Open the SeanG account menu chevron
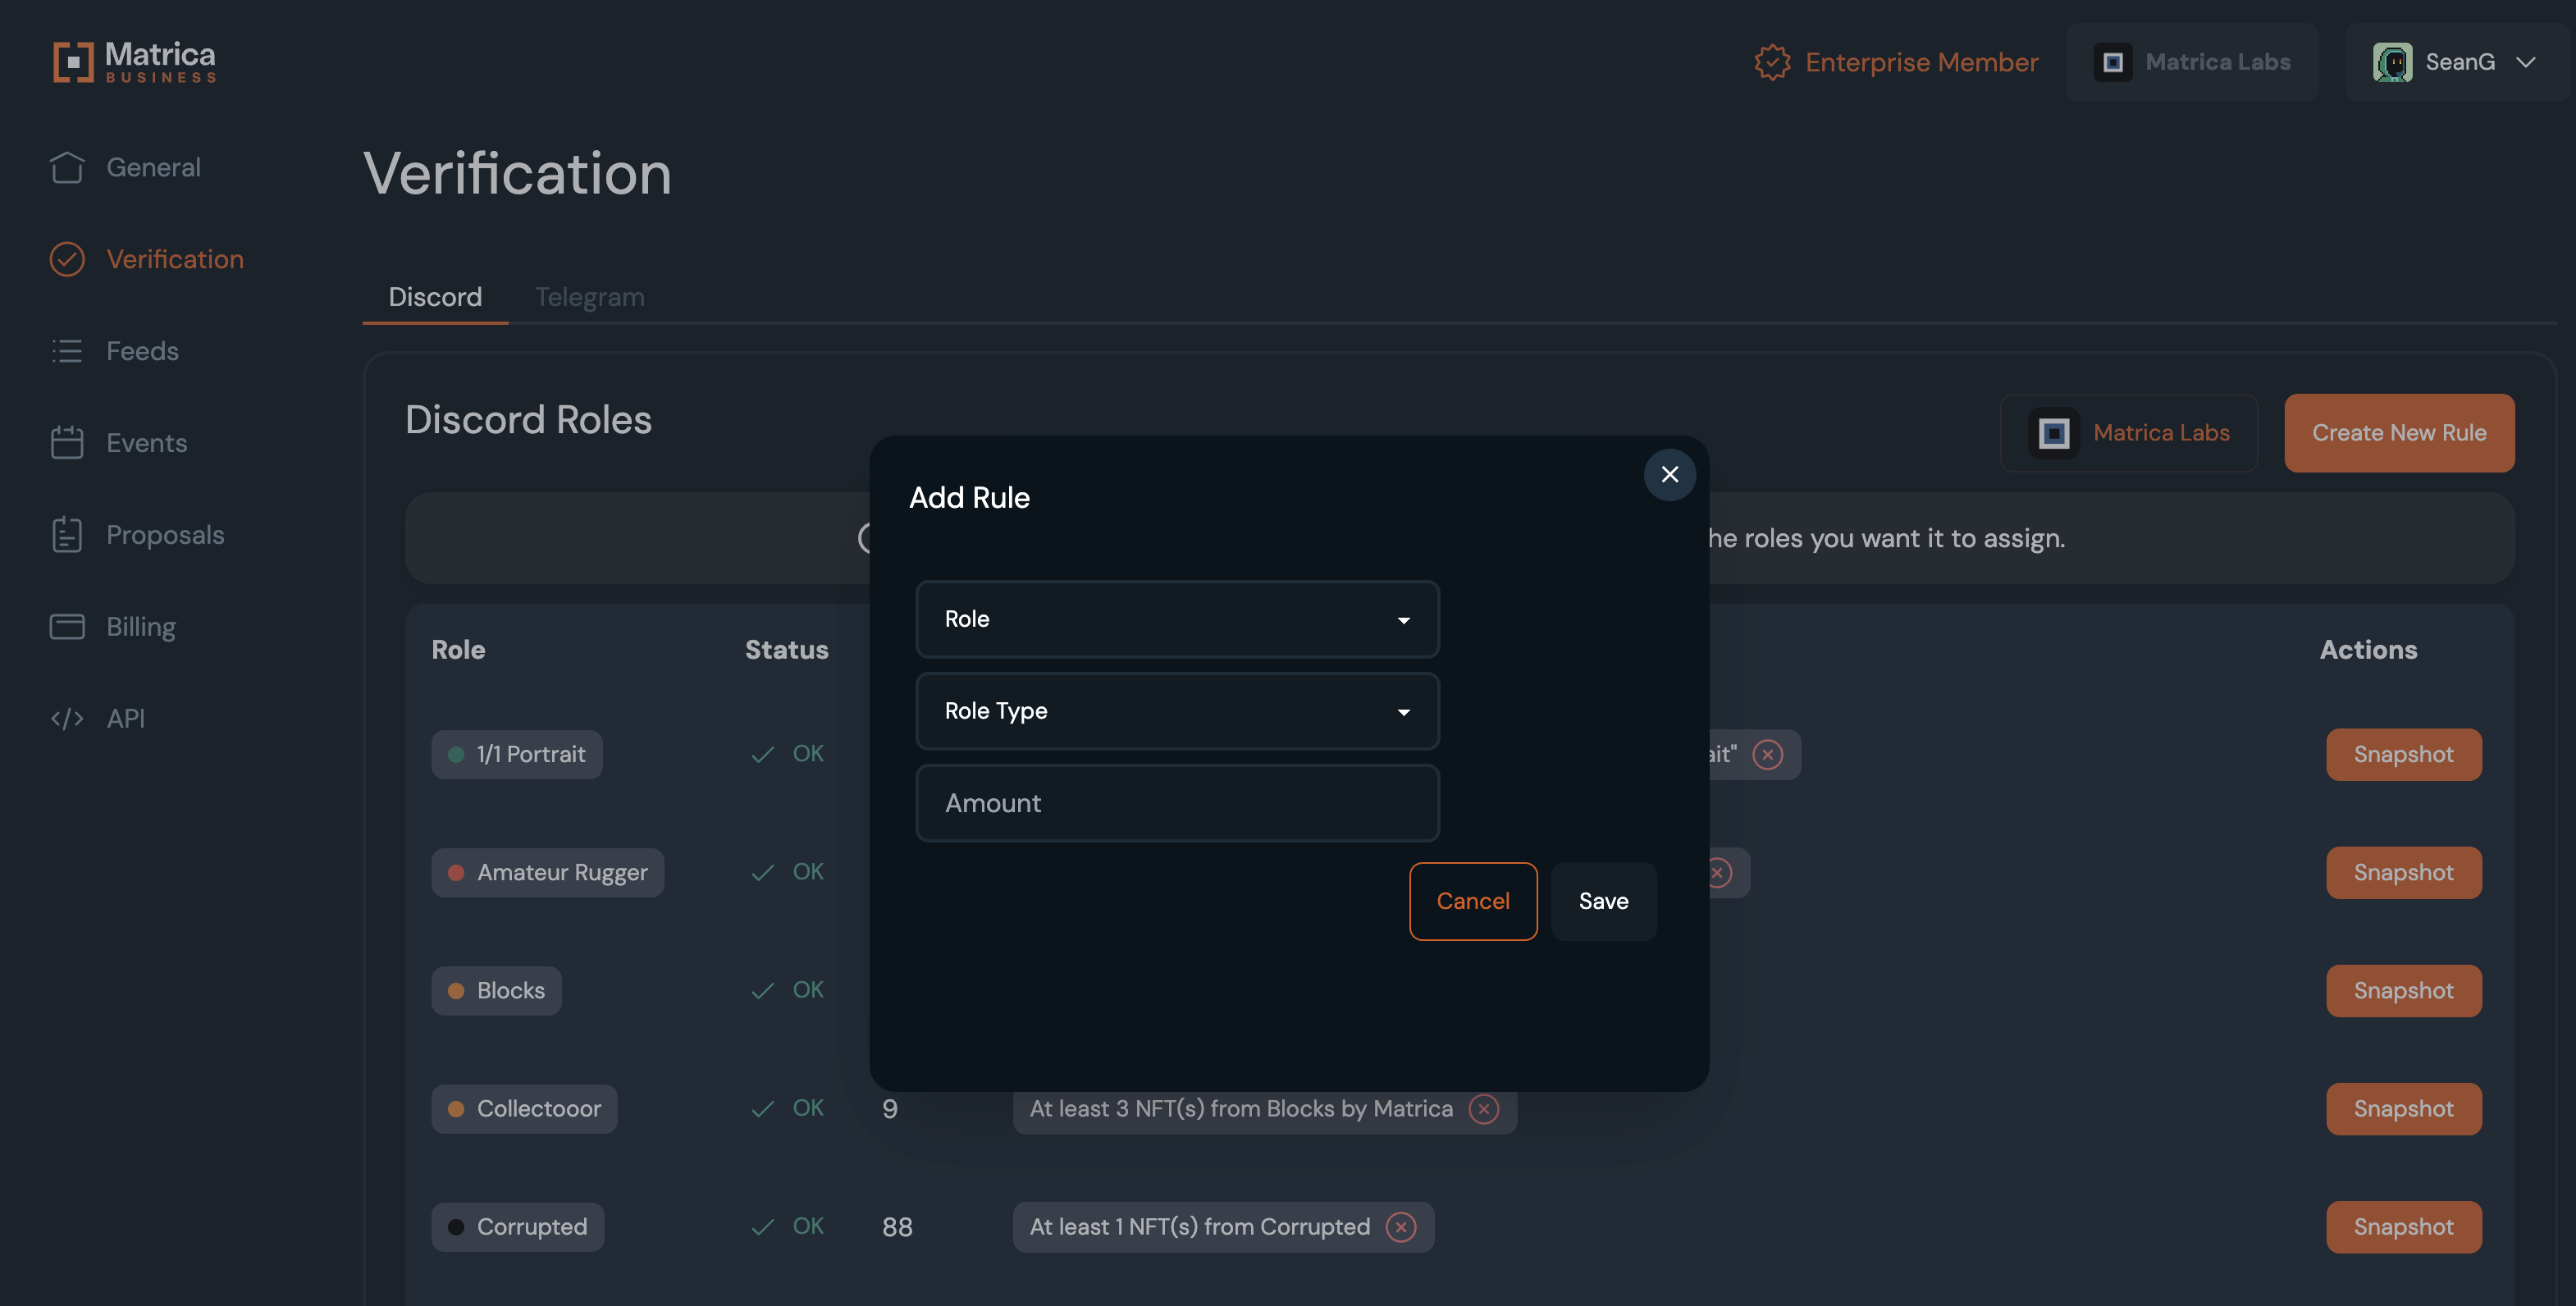The height and width of the screenshot is (1306, 2576). (2525, 62)
